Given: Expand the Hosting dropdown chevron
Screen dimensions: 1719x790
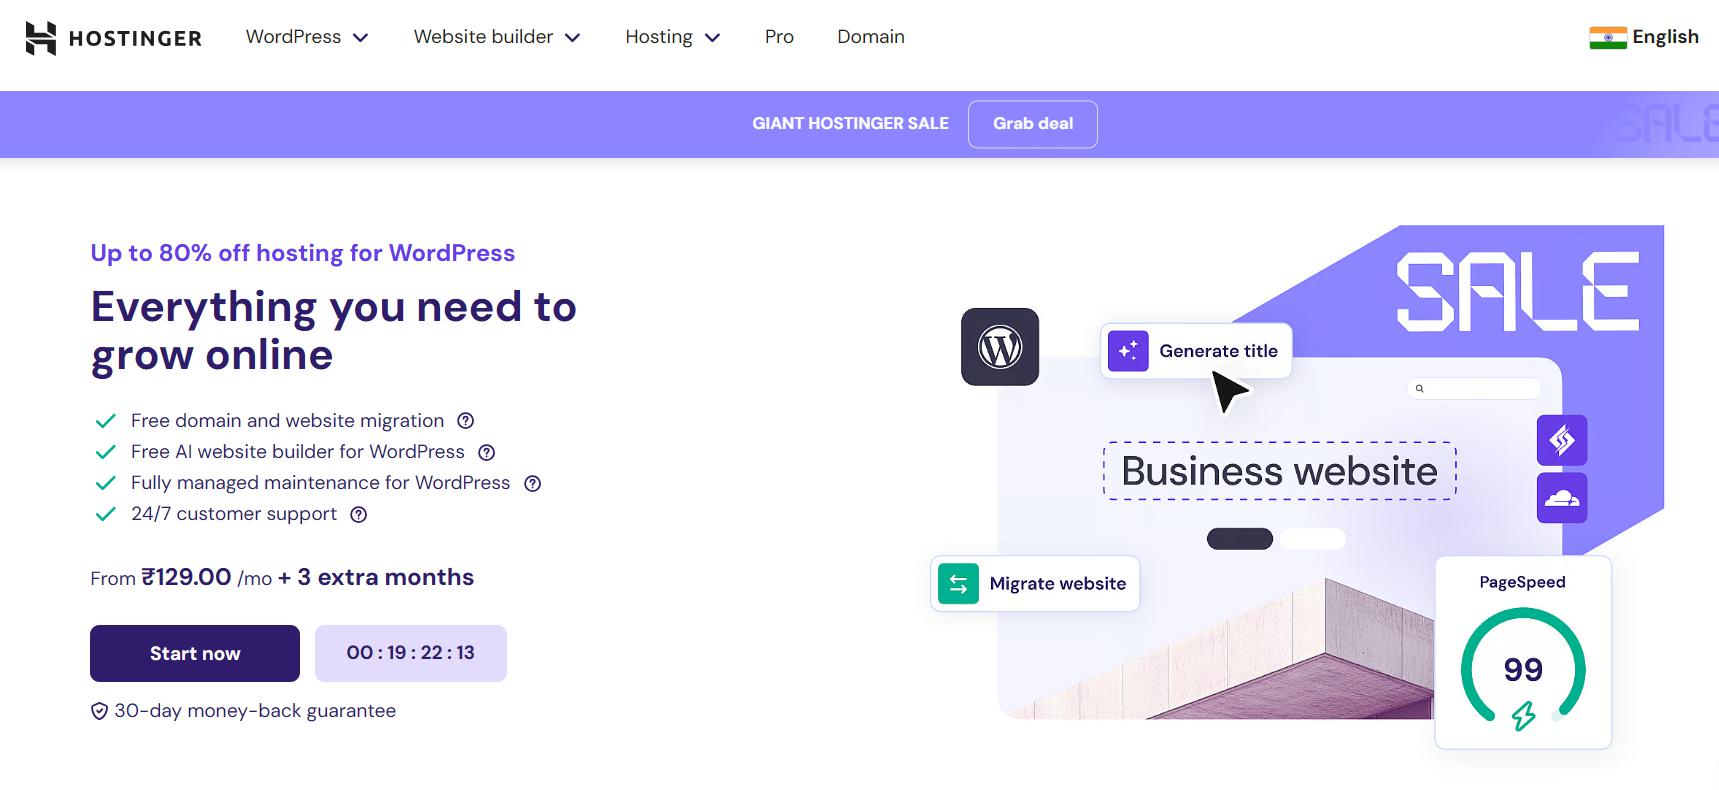Looking at the screenshot, I should click(x=712, y=38).
